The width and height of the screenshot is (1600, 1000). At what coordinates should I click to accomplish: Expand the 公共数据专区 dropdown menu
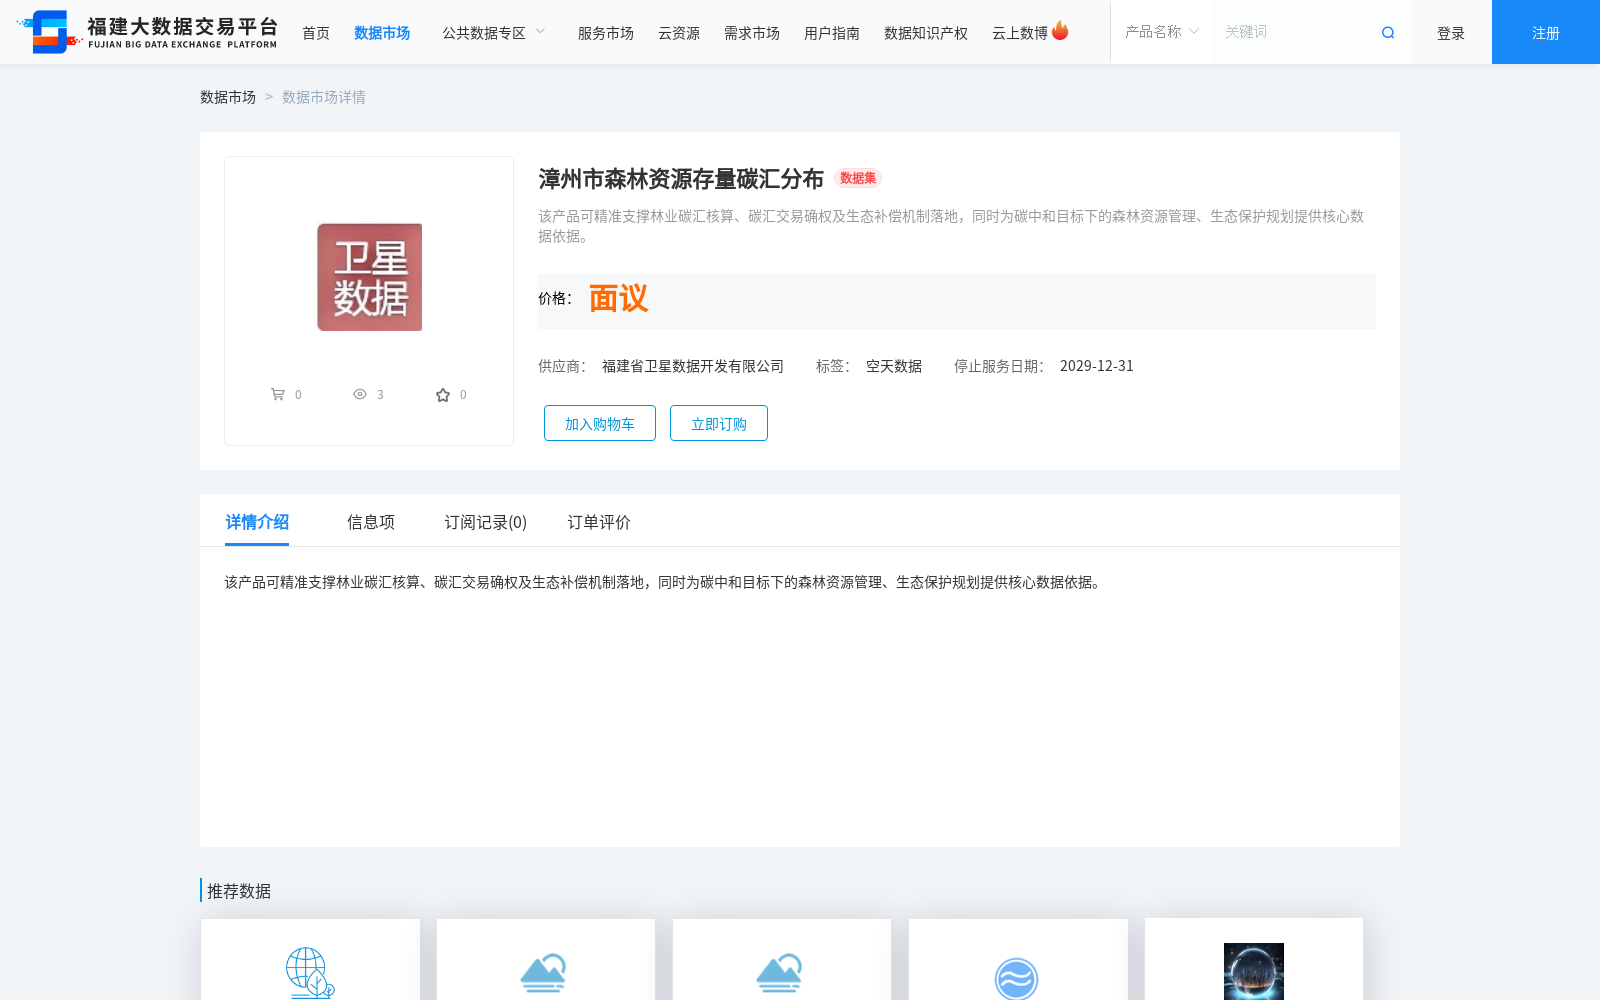(494, 33)
